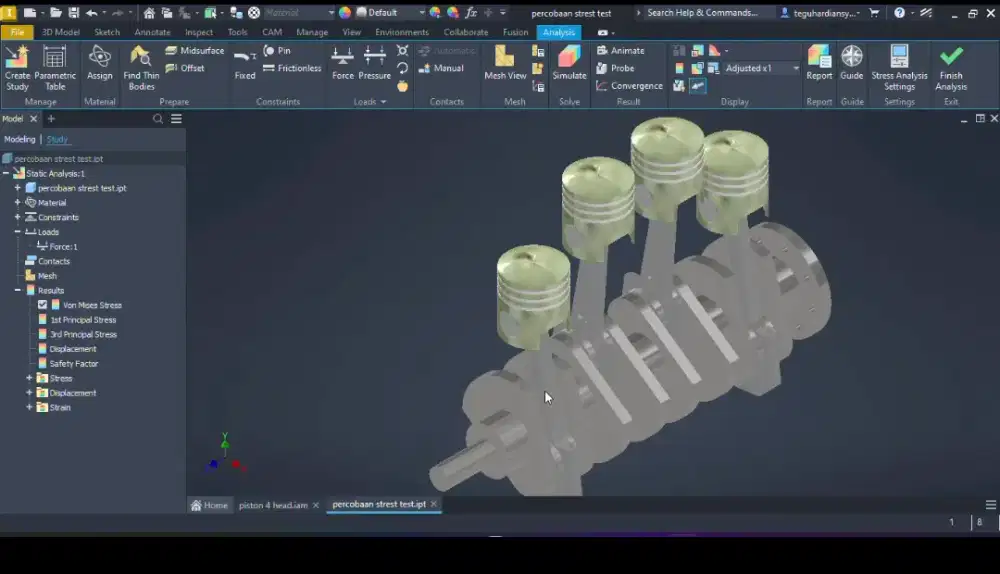1000x574 pixels.
Task: Open the Guide tool
Action: [851, 63]
